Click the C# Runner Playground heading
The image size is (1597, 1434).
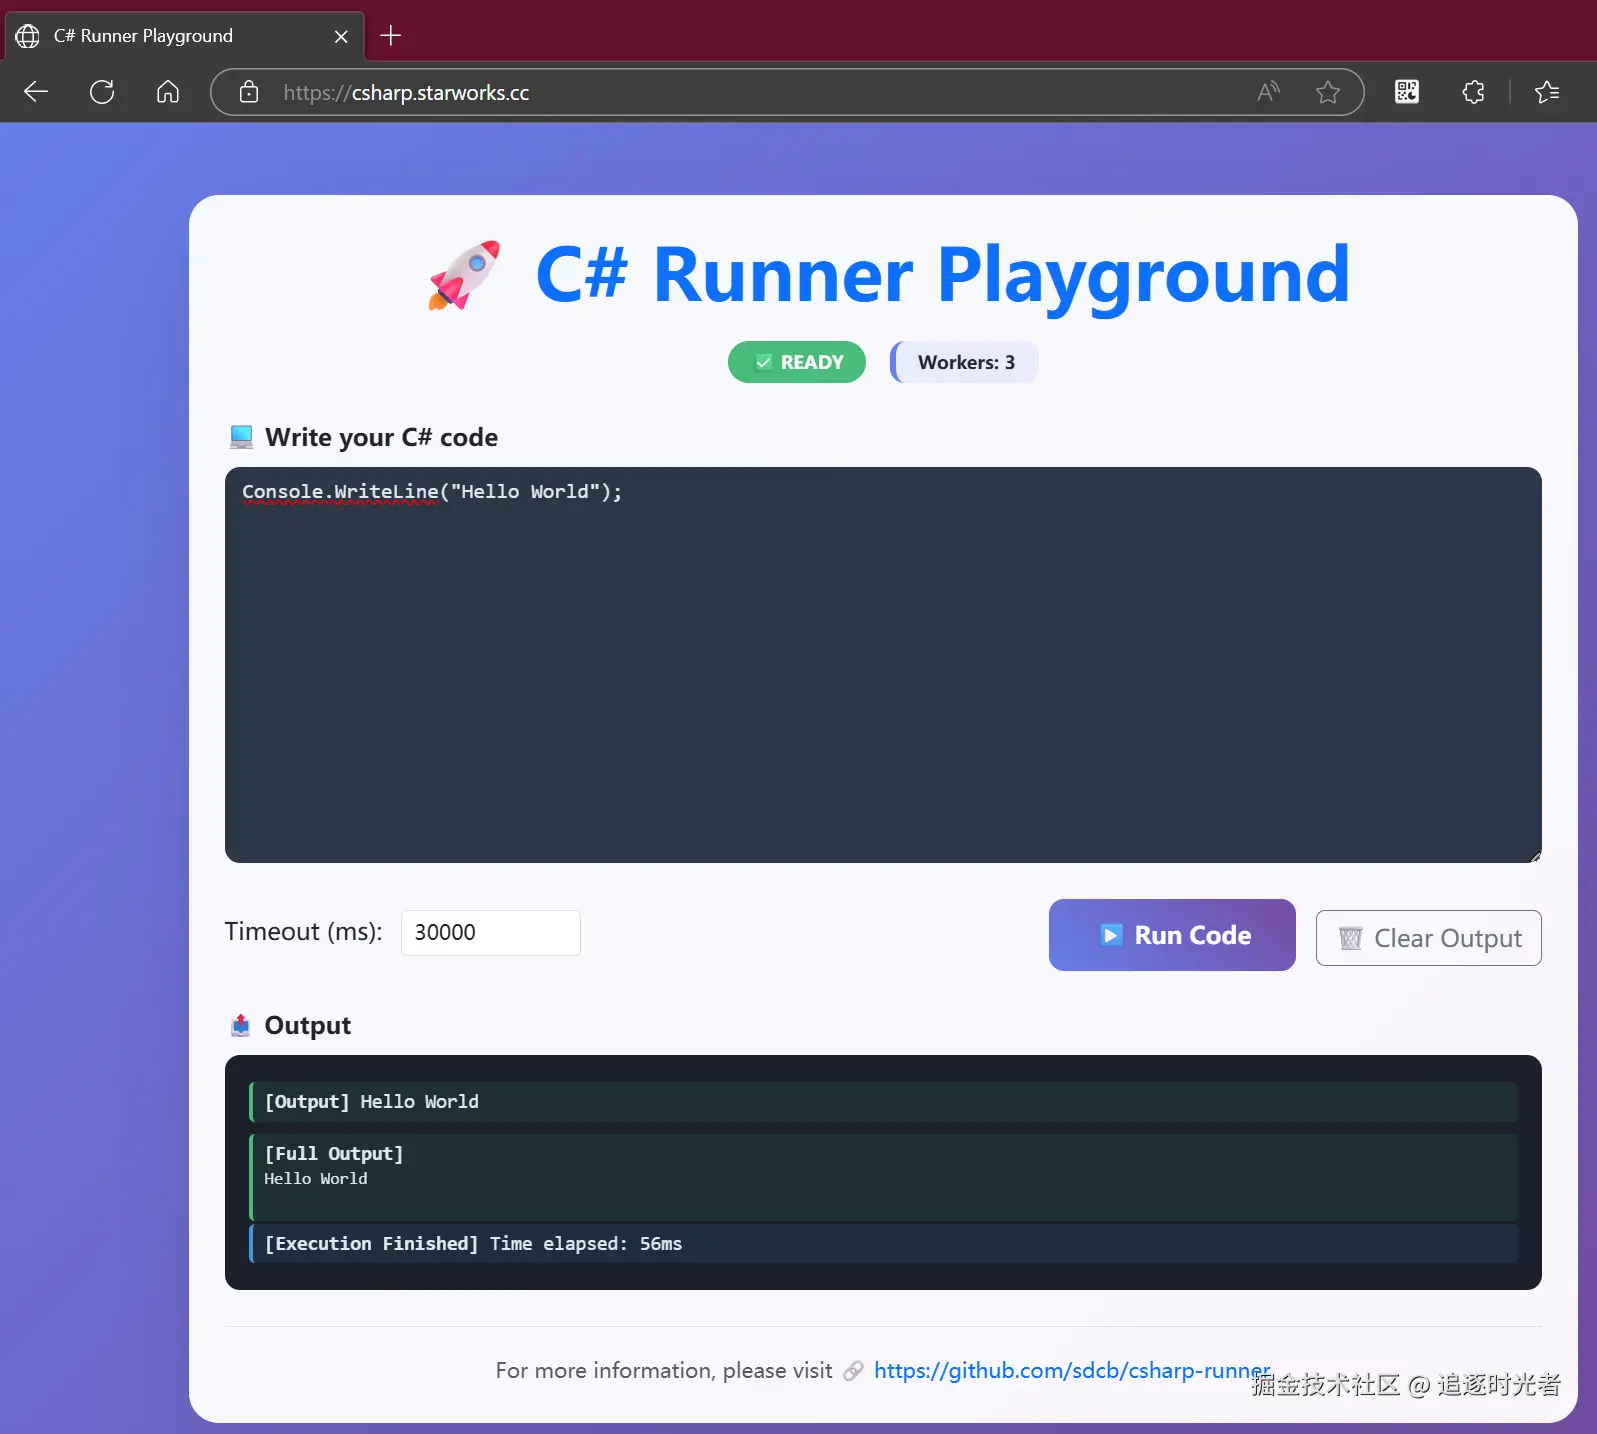[943, 275]
